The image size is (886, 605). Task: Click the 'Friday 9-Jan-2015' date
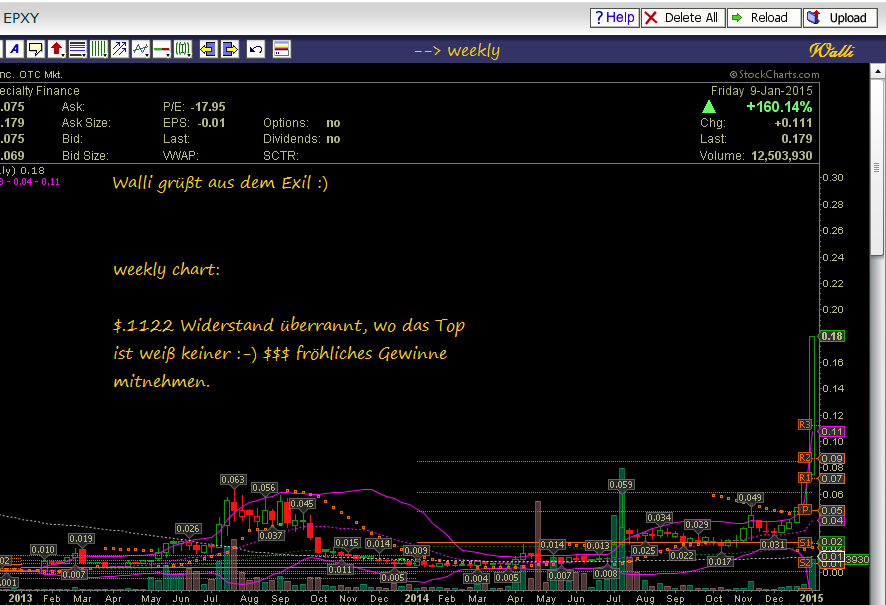coord(761,91)
